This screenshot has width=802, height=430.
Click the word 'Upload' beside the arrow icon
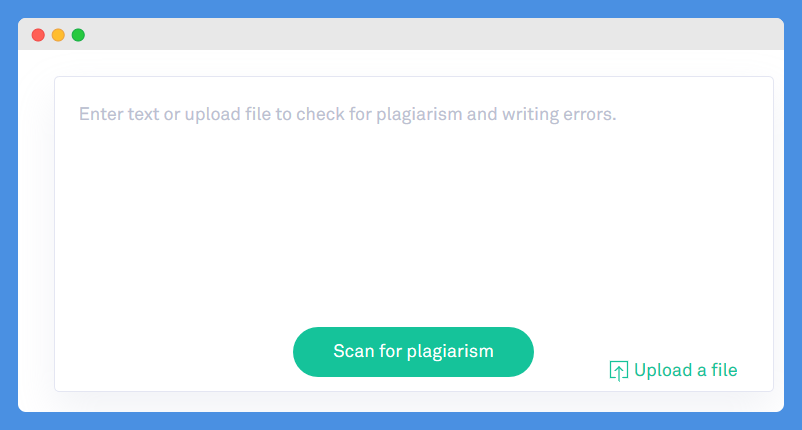click(x=663, y=370)
